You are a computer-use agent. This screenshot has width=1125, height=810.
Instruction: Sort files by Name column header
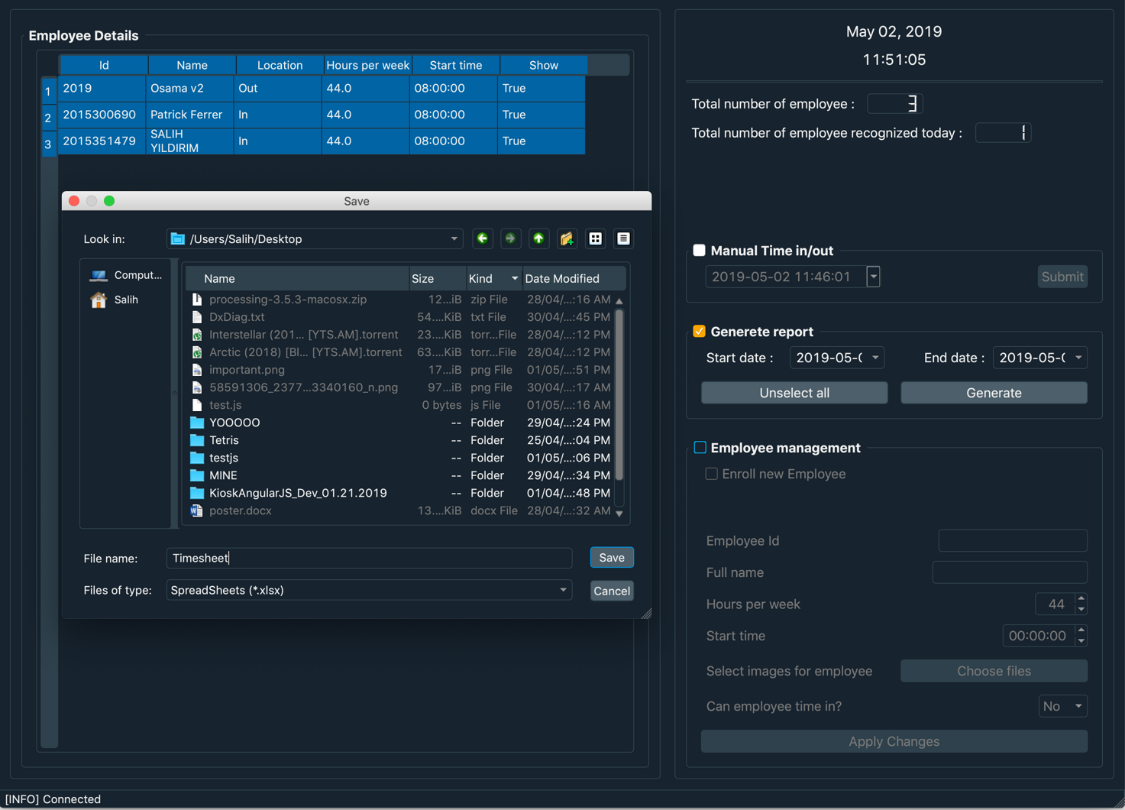point(297,278)
